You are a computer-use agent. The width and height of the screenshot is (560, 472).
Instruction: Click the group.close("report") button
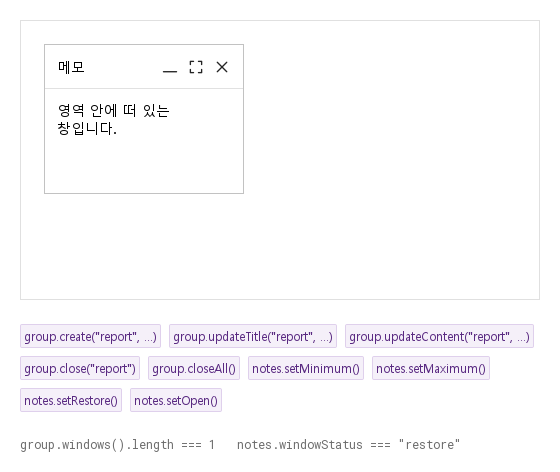(x=80, y=368)
